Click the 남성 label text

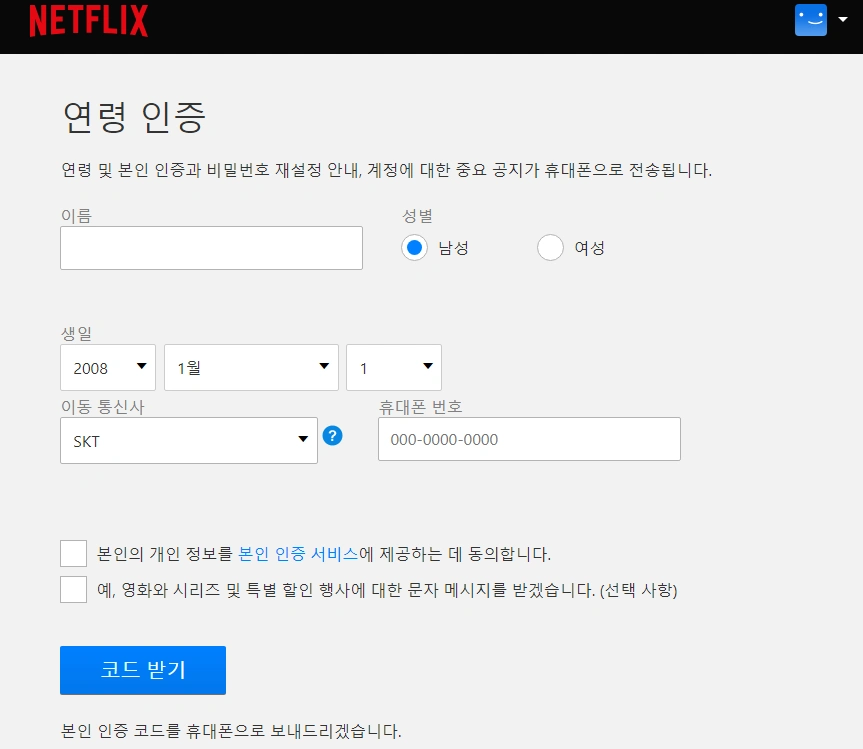(x=454, y=248)
